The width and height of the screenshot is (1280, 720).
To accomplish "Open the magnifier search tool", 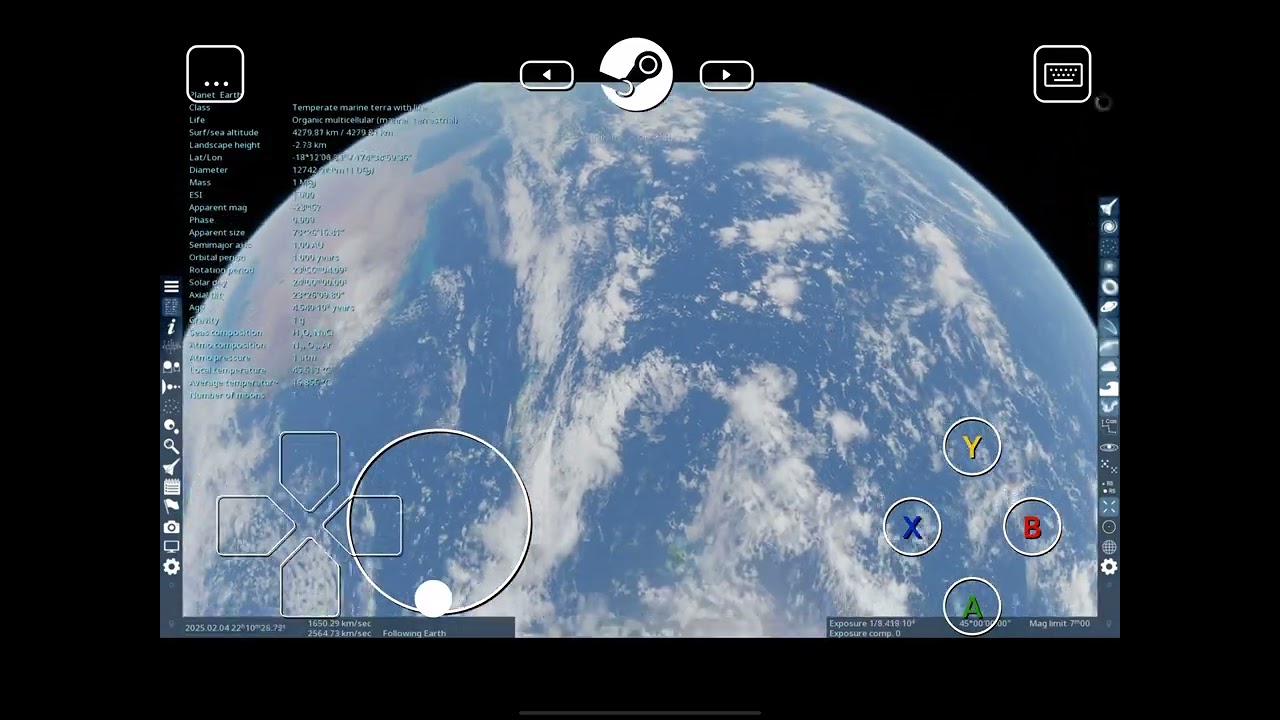I will pyautogui.click(x=171, y=446).
